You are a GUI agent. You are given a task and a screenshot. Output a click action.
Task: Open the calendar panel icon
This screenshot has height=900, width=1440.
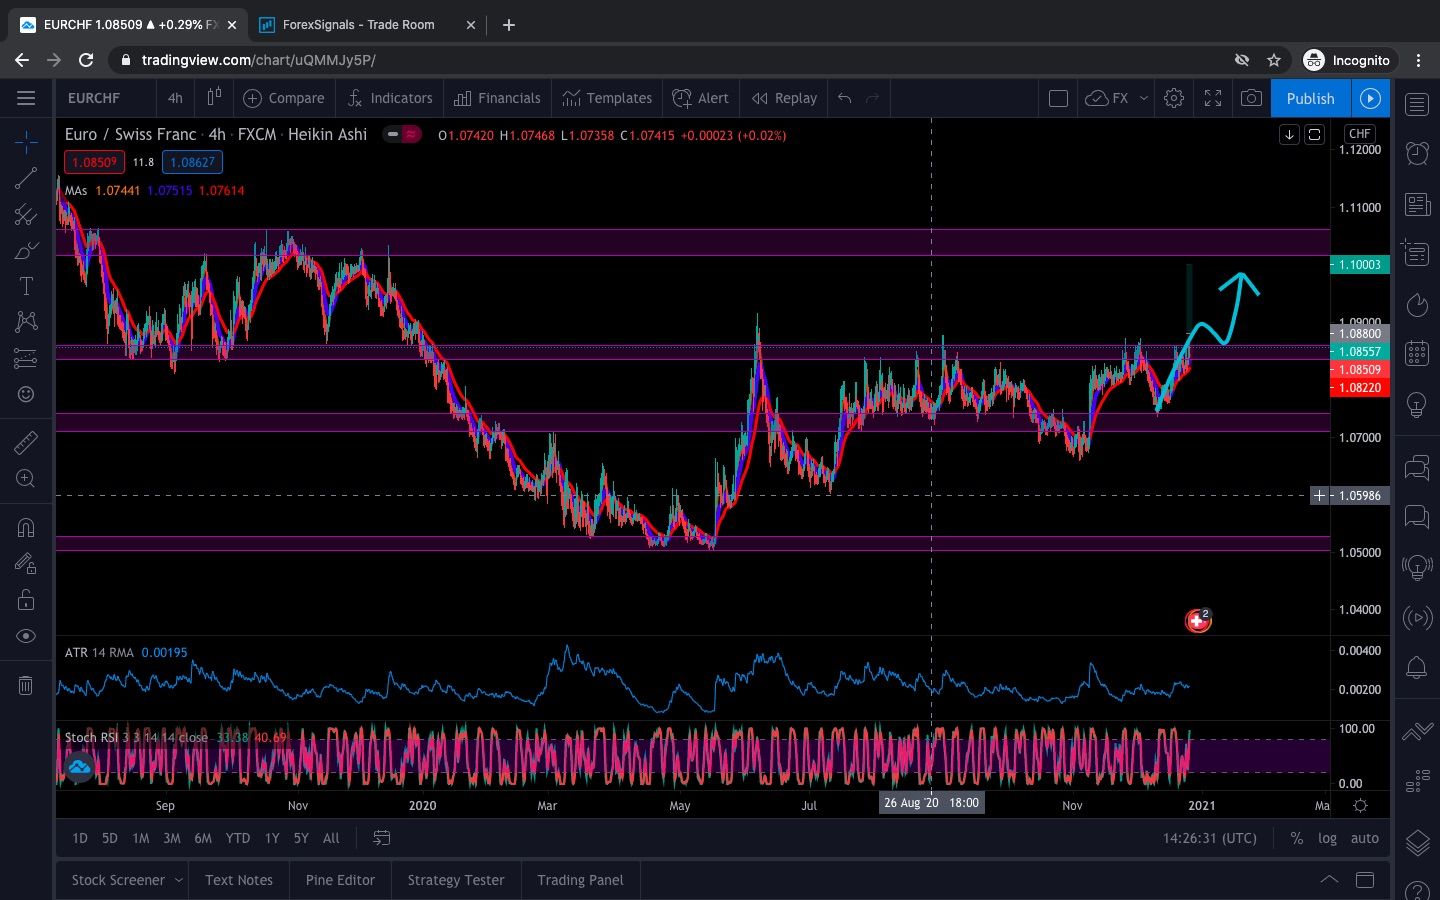(x=1417, y=353)
